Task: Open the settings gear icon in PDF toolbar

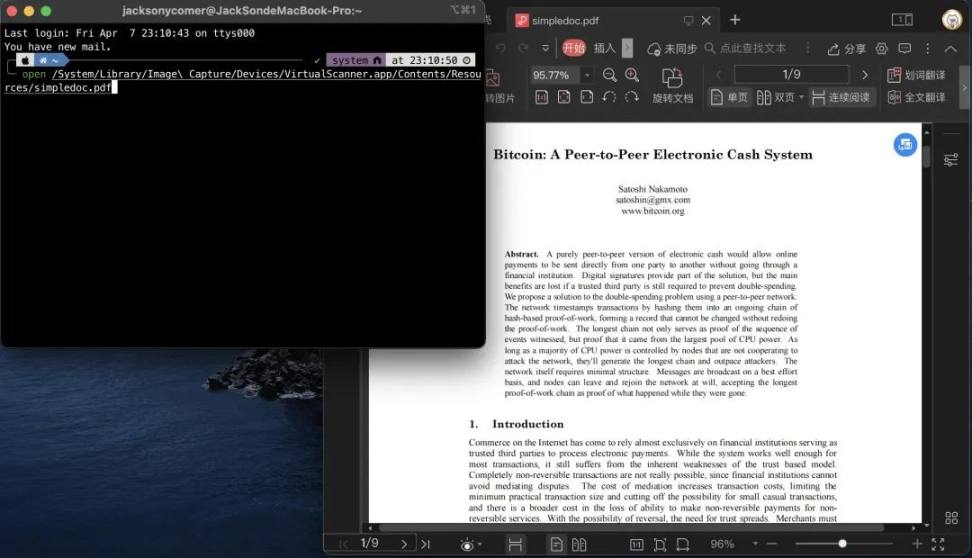Action: (x=881, y=48)
